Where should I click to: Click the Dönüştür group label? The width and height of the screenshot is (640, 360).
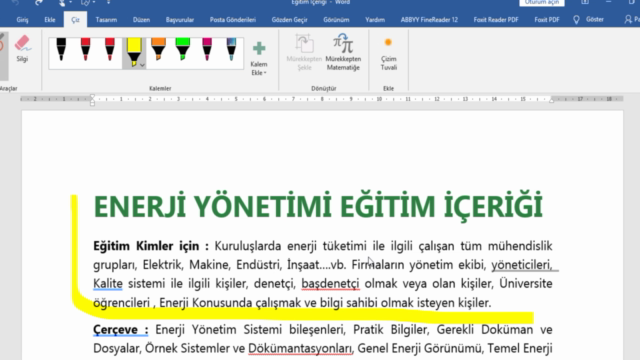[x=324, y=89]
